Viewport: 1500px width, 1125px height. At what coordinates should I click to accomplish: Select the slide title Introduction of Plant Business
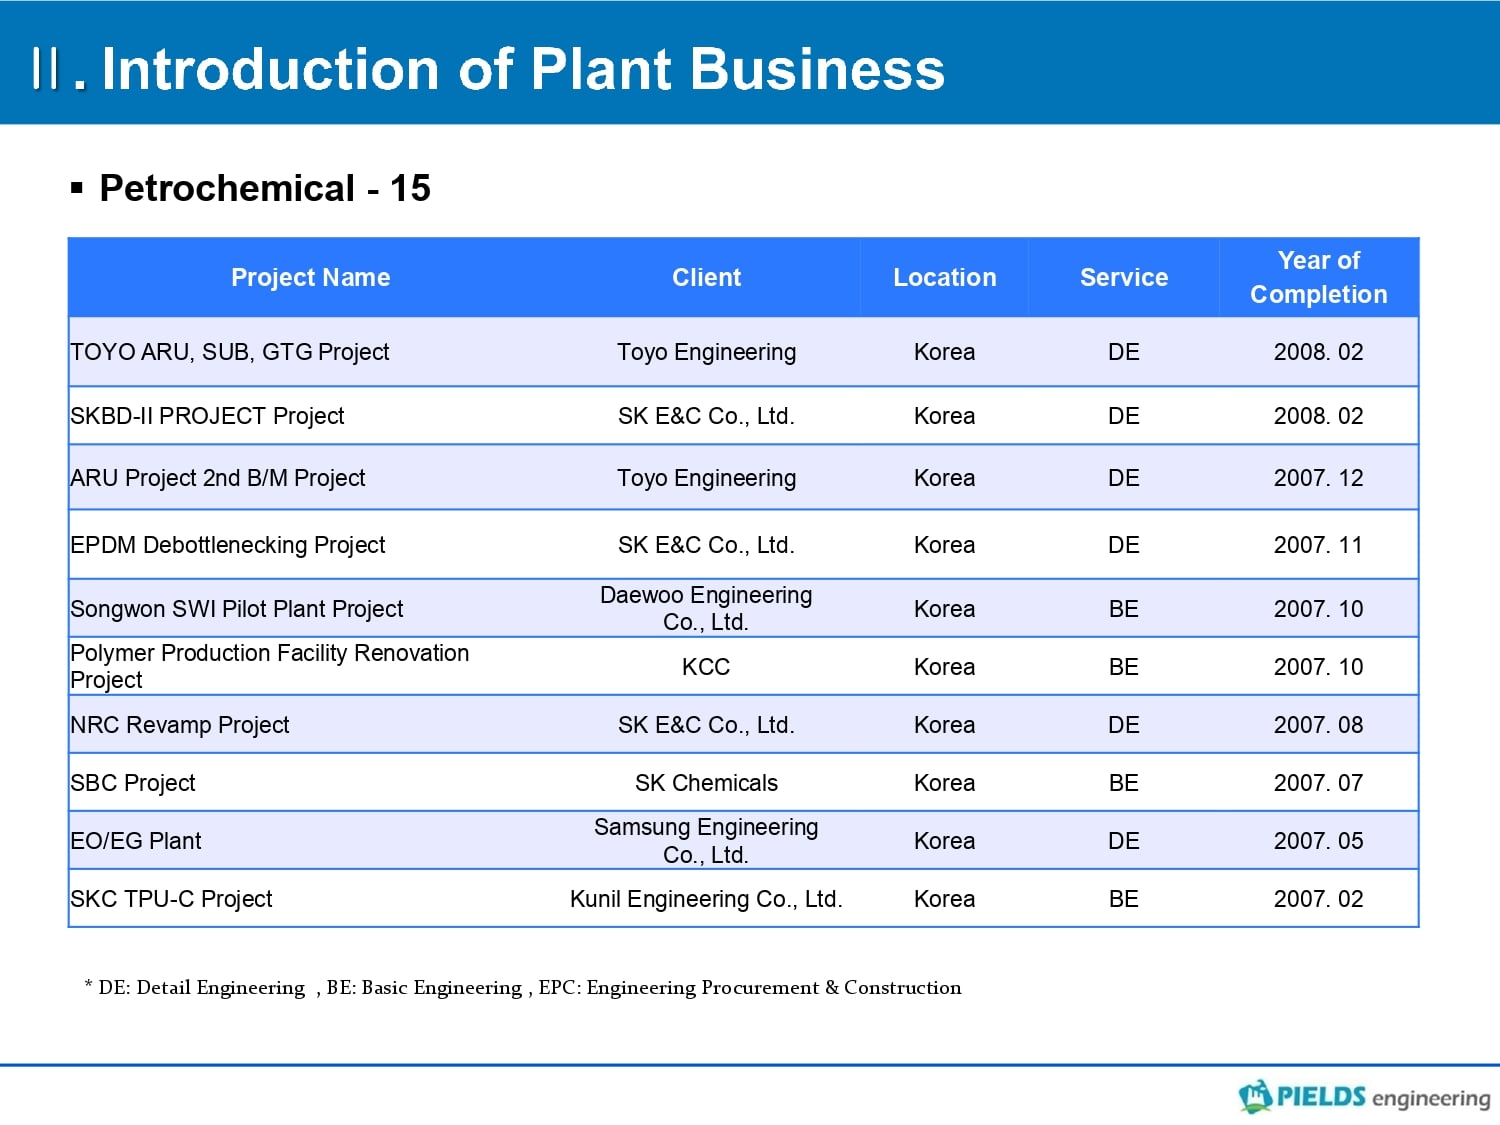pos(523,69)
